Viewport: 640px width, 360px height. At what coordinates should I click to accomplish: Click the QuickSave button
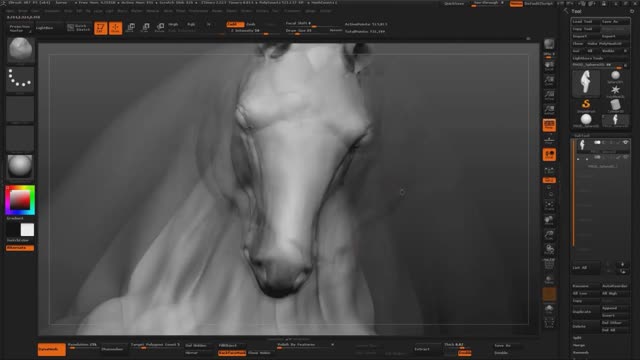point(453,3)
